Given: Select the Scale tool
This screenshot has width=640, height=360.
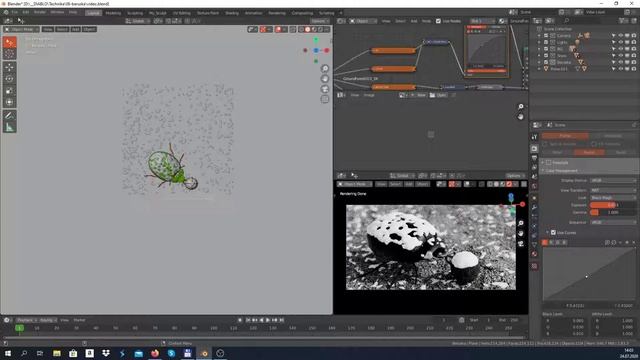Looking at the screenshot, I should point(9,91).
